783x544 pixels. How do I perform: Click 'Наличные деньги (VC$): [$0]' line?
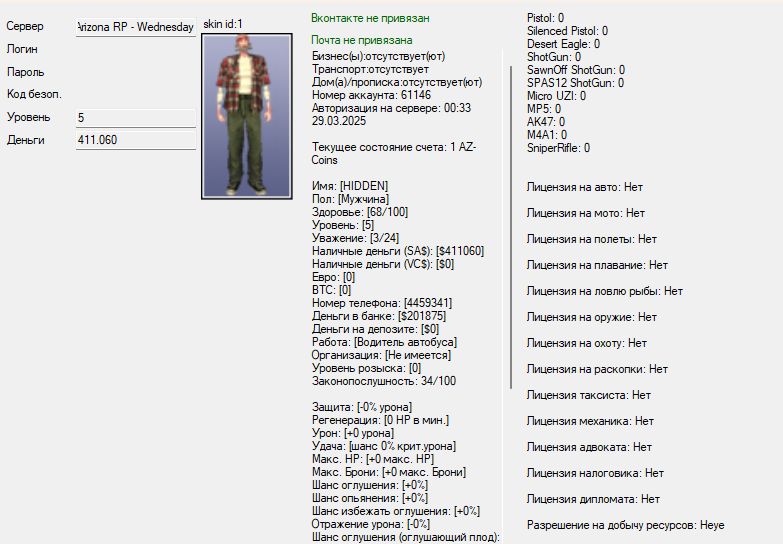[383, 264]
